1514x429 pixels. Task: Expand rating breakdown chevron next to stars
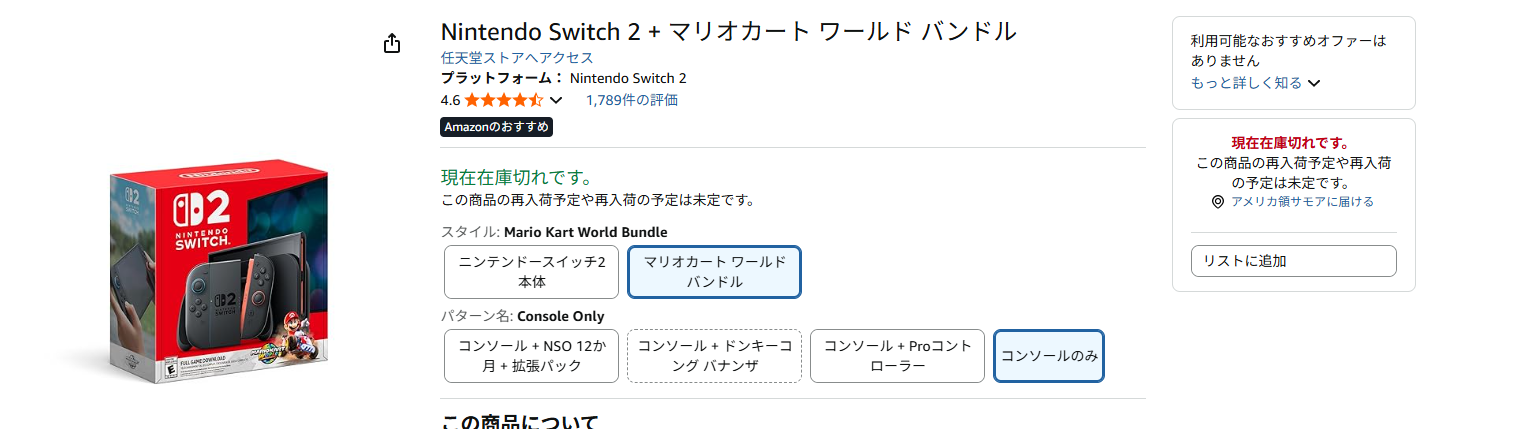[557, 100]
